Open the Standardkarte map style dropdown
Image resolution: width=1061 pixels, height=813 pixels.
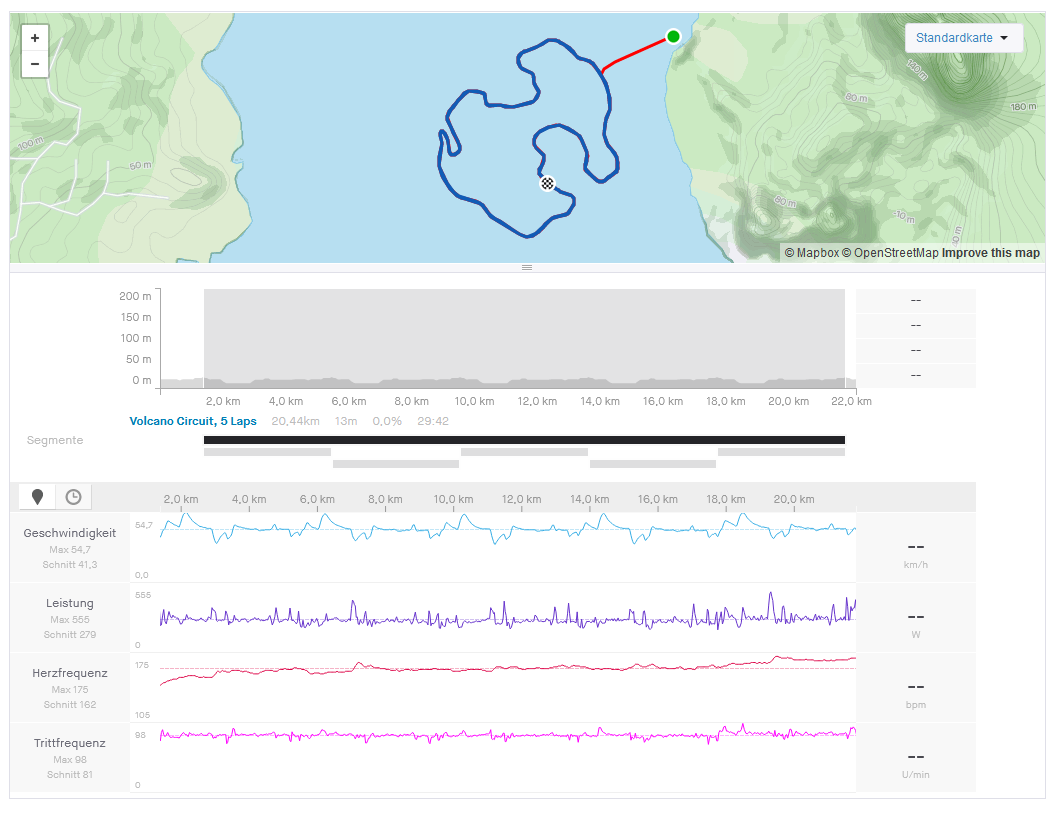click(963, 38)
